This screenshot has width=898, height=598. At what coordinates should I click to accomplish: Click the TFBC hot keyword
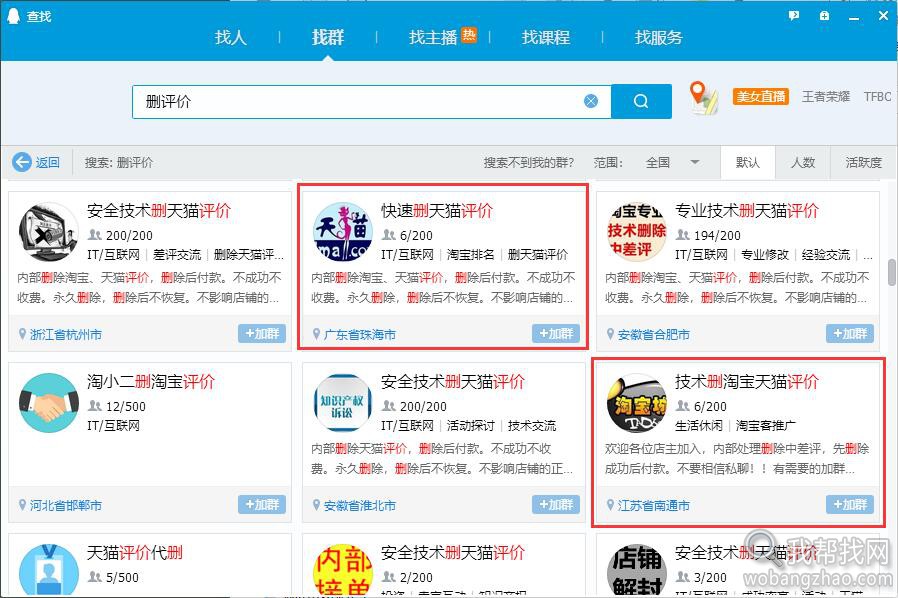(878, 97)
